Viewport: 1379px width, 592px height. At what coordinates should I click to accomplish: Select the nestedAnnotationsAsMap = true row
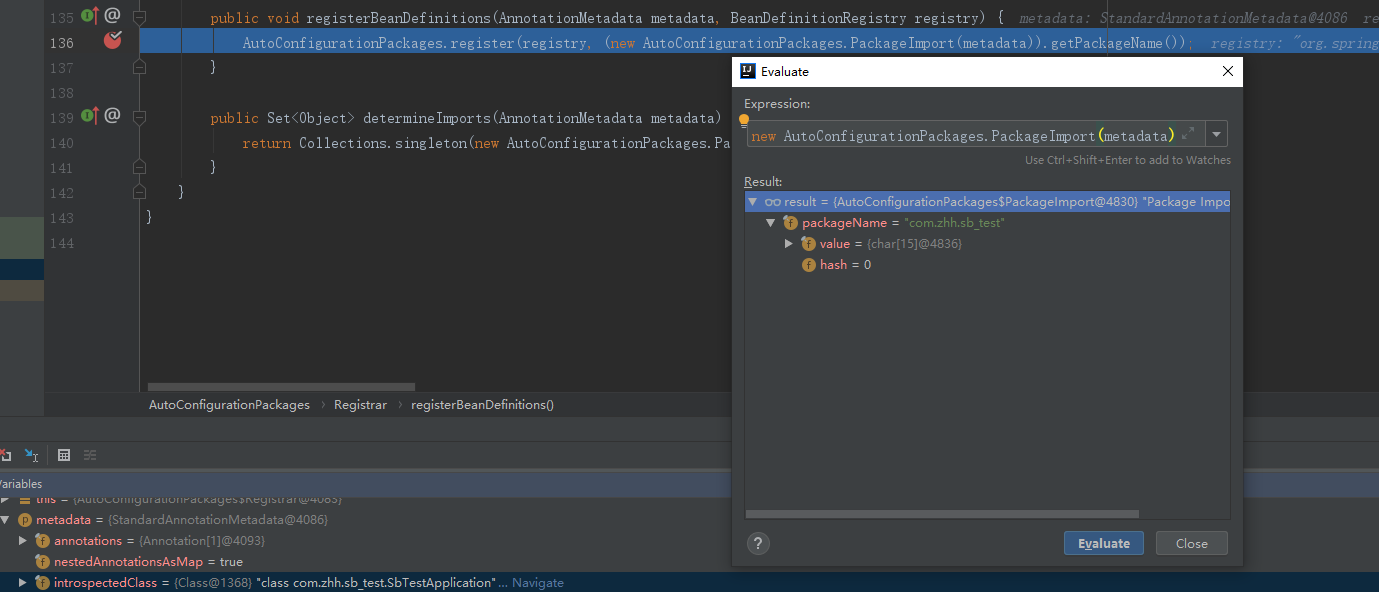(689, 562)
